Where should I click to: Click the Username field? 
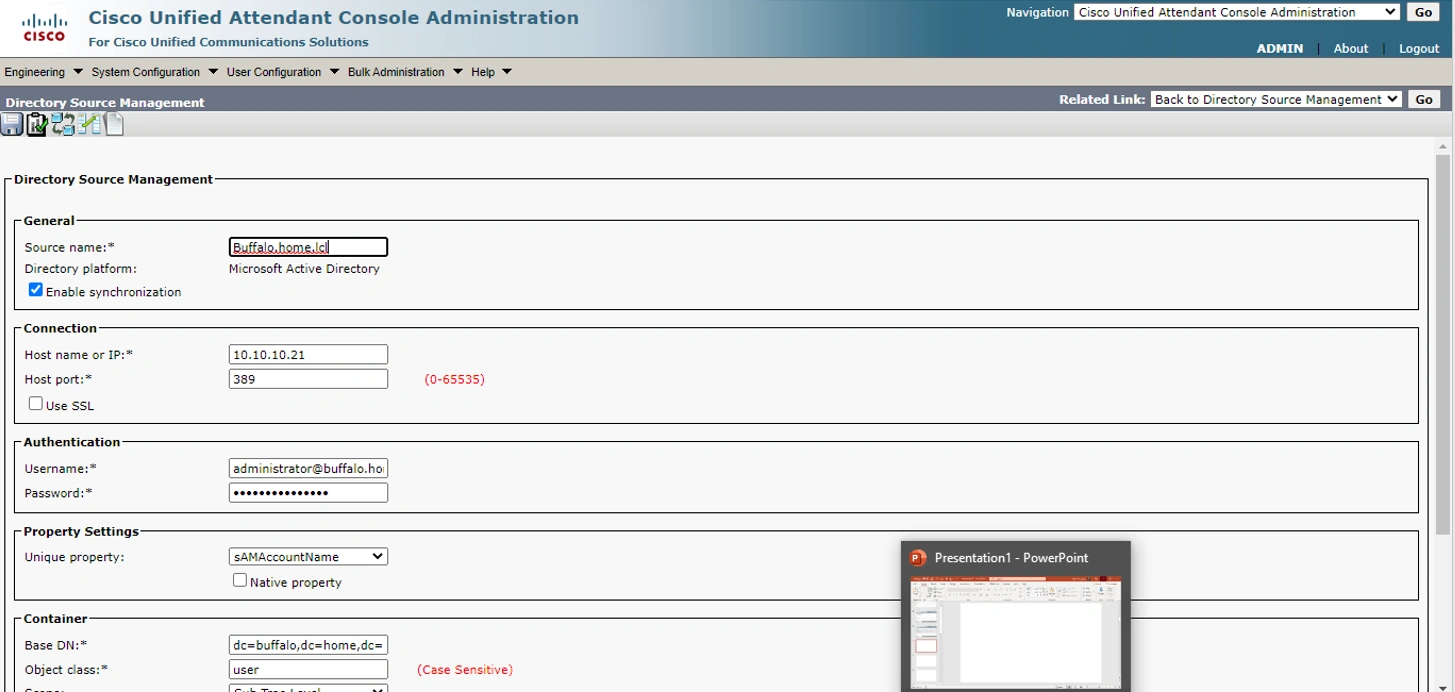(308, 468)
